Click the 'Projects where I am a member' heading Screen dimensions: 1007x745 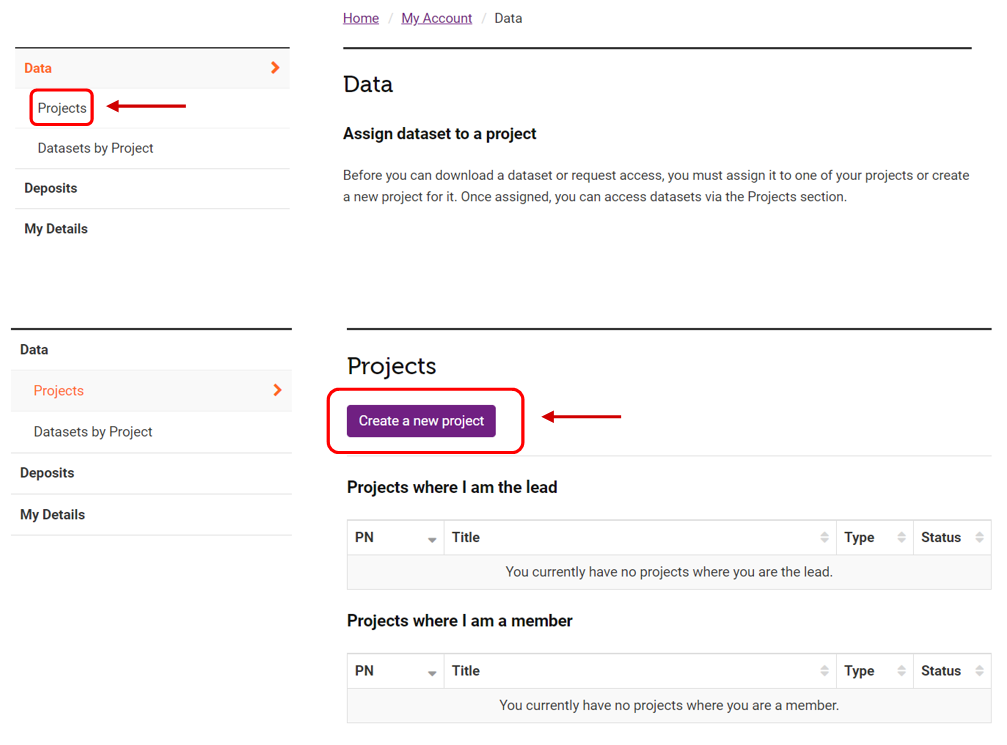coord(460,621)
